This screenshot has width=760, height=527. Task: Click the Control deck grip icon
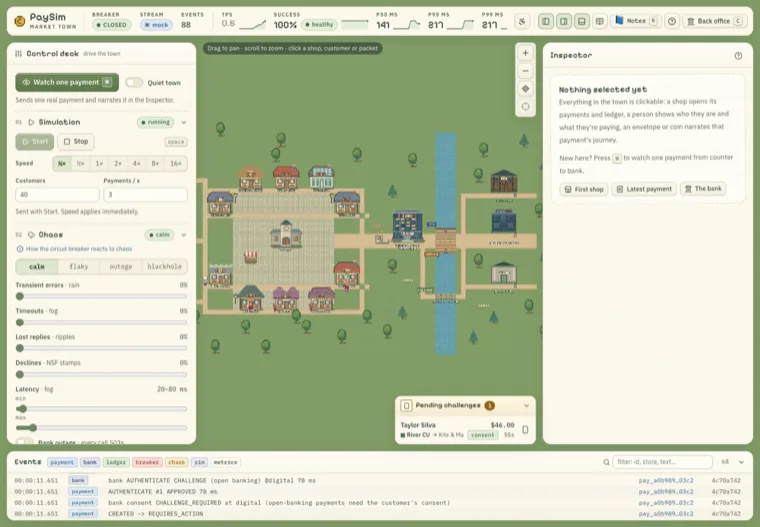coord(18,53)
